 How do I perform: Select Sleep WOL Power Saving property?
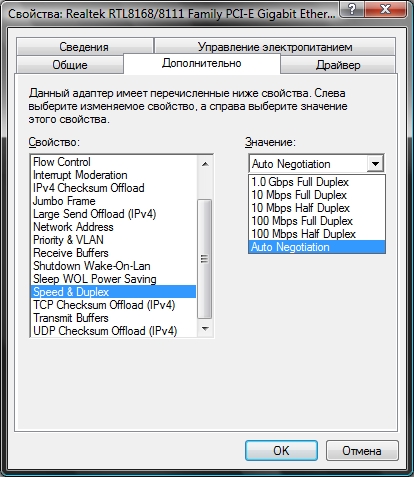113,279
